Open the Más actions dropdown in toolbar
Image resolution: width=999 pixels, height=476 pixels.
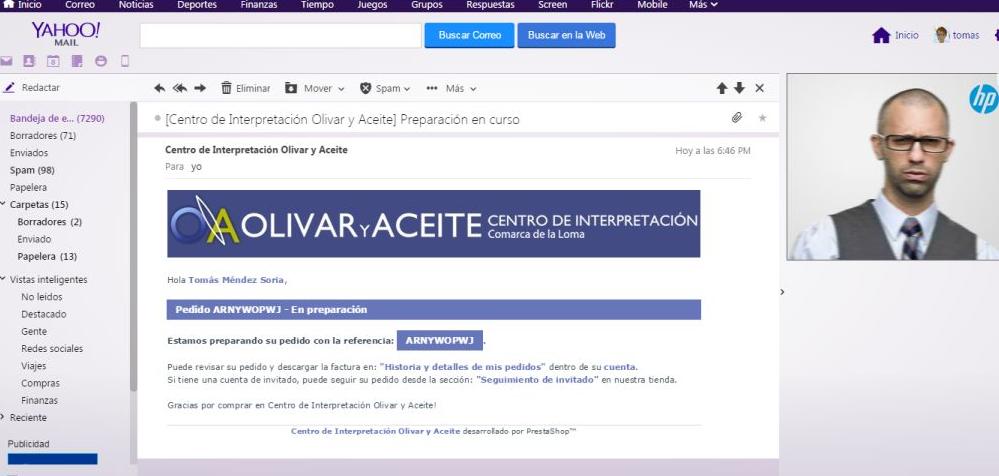(451, 89)
